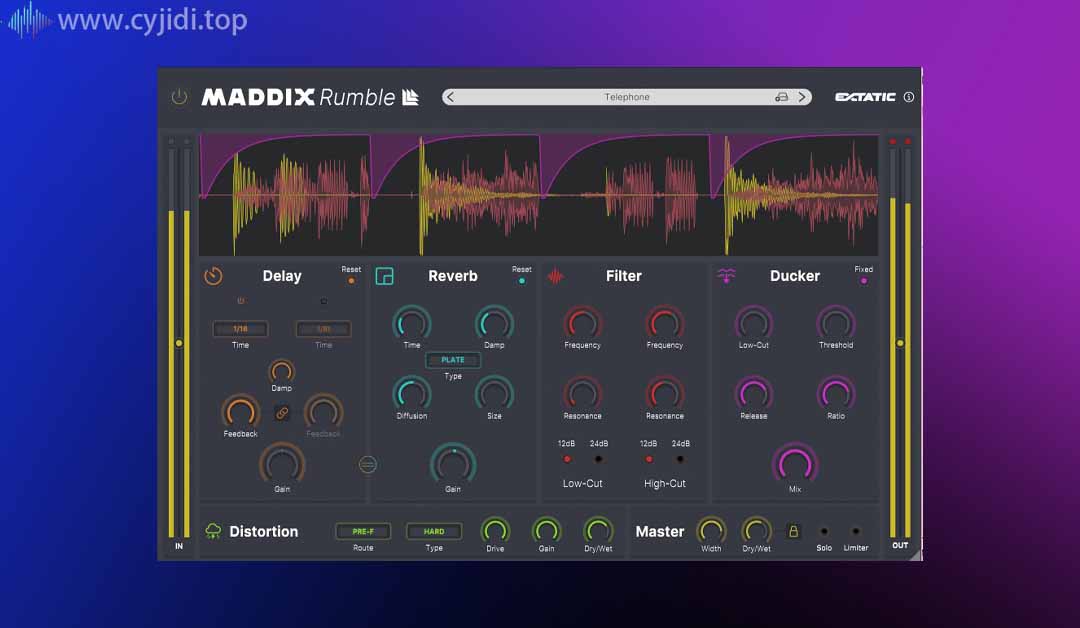This screenshot has width=1080, height=628.
Task: Click the Master Width knob
Action: coord(711,530)
